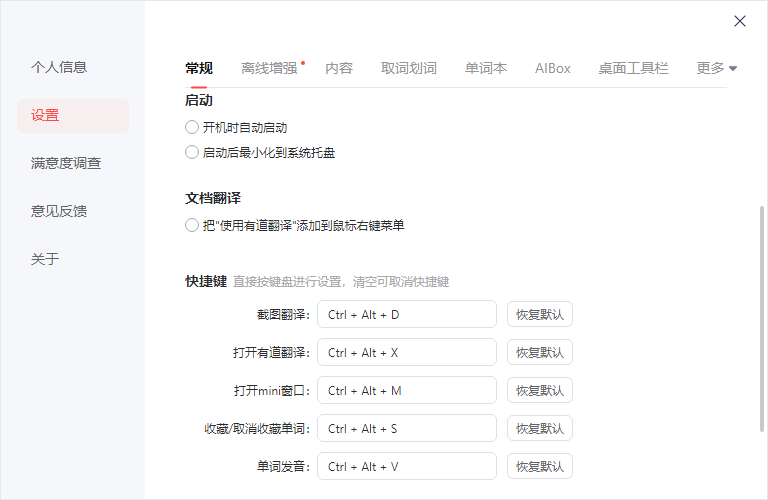The width and height of the screenshot is (768, 500).
Task: Expand the 更多 dropdown menu
Action: pos(716,68)
